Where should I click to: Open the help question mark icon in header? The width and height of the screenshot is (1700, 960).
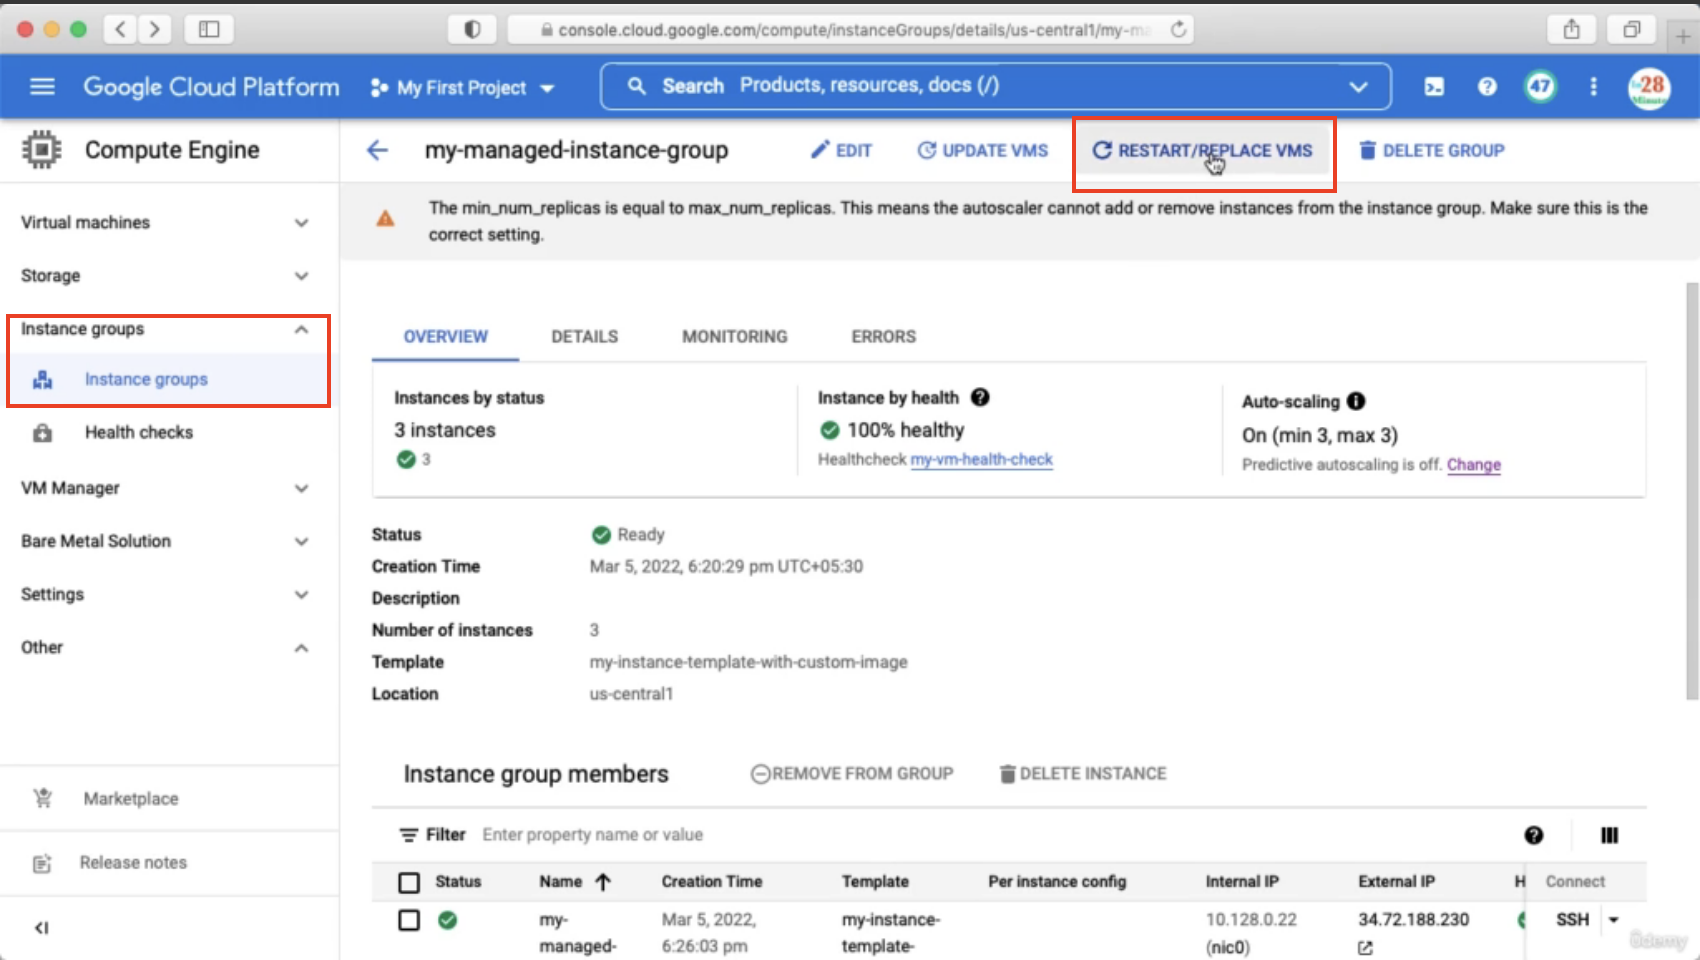pyautogui.click(x=1487, y=87)
